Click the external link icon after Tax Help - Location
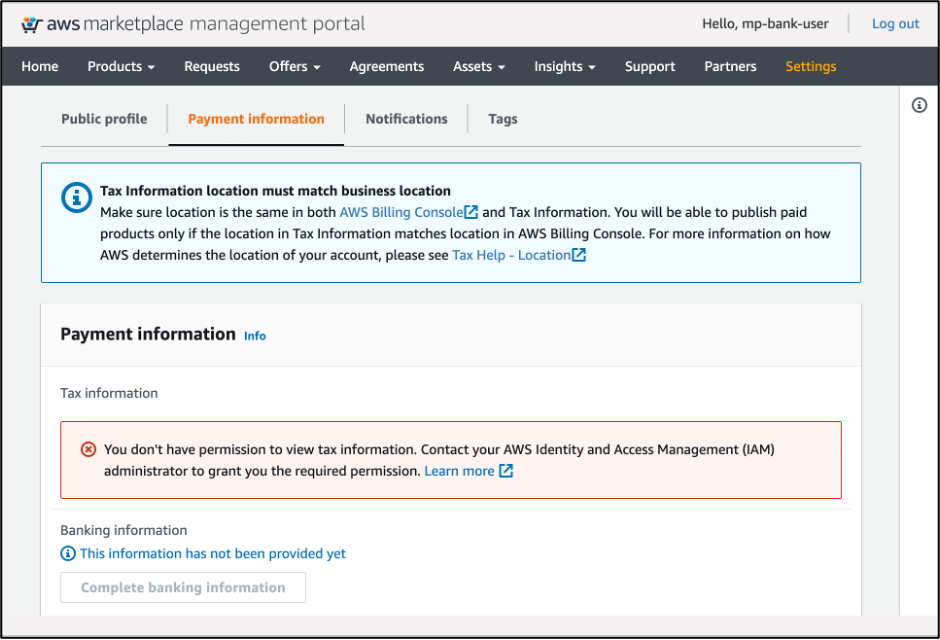Image resolution: width=940 pixels, height=640 pixels. click(580, 254)
